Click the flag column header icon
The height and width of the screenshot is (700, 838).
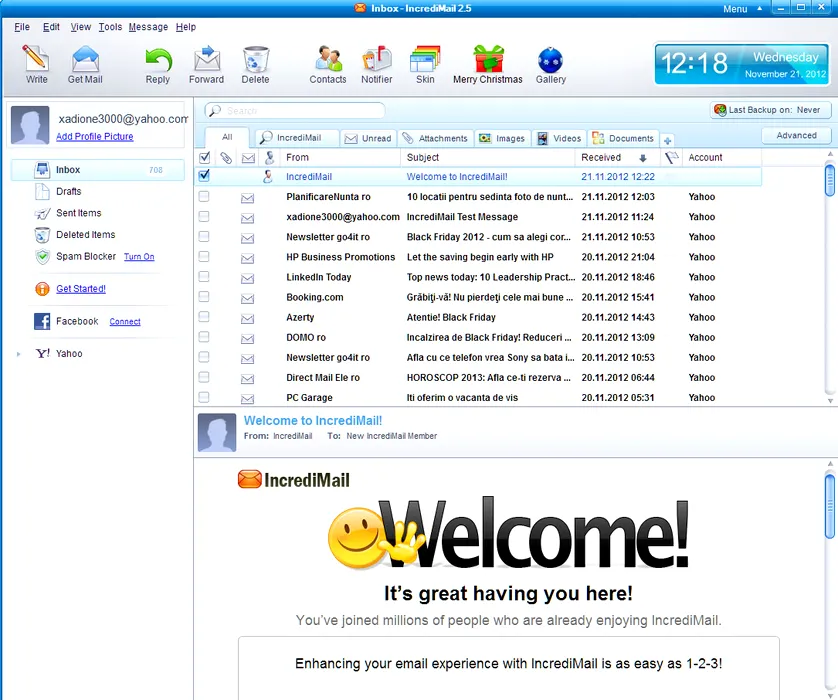click(x=671, y=157)
